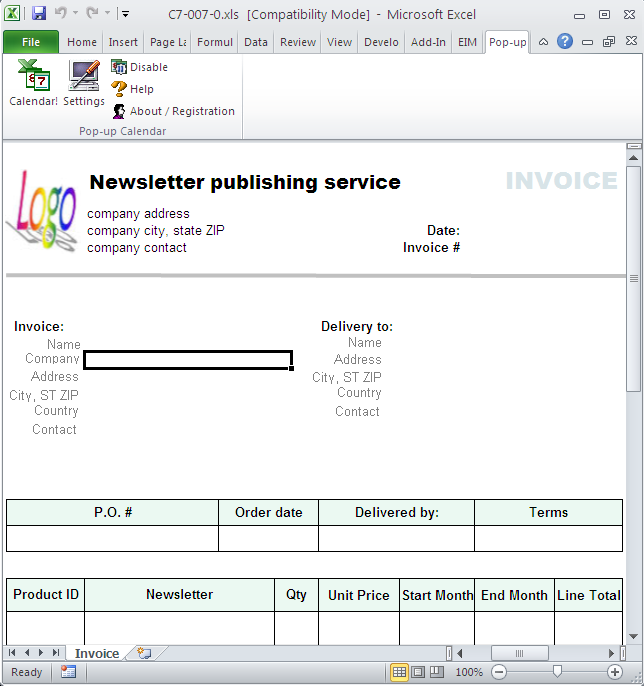Select the 'company contact' cell
The width and height of the screenshot is (644, 686).
point(136,248)
